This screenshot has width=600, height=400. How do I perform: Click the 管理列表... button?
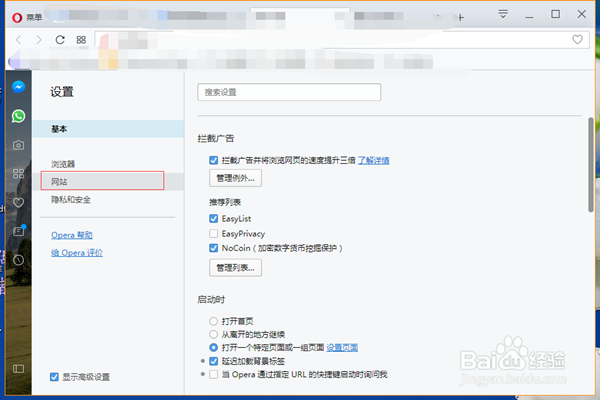click(235, 268)
